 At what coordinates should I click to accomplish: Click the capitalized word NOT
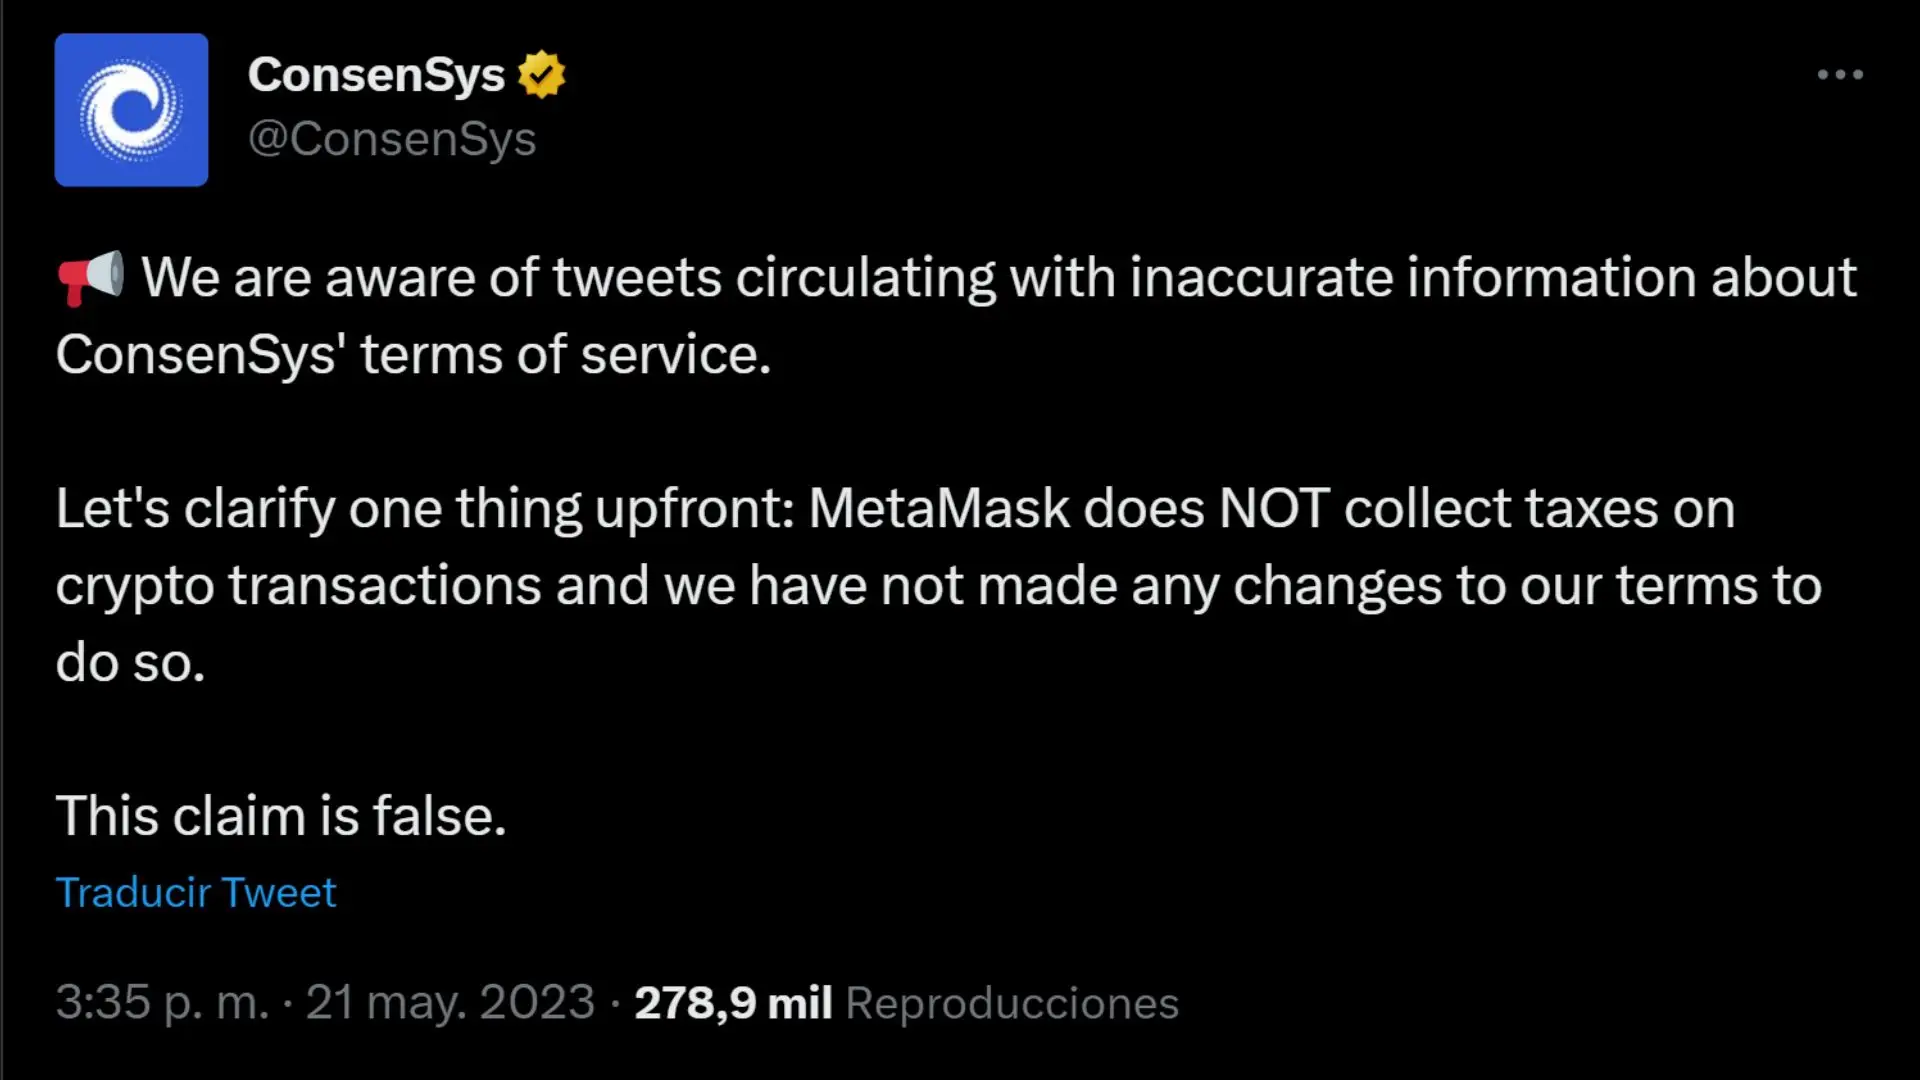pos(1274,508)
